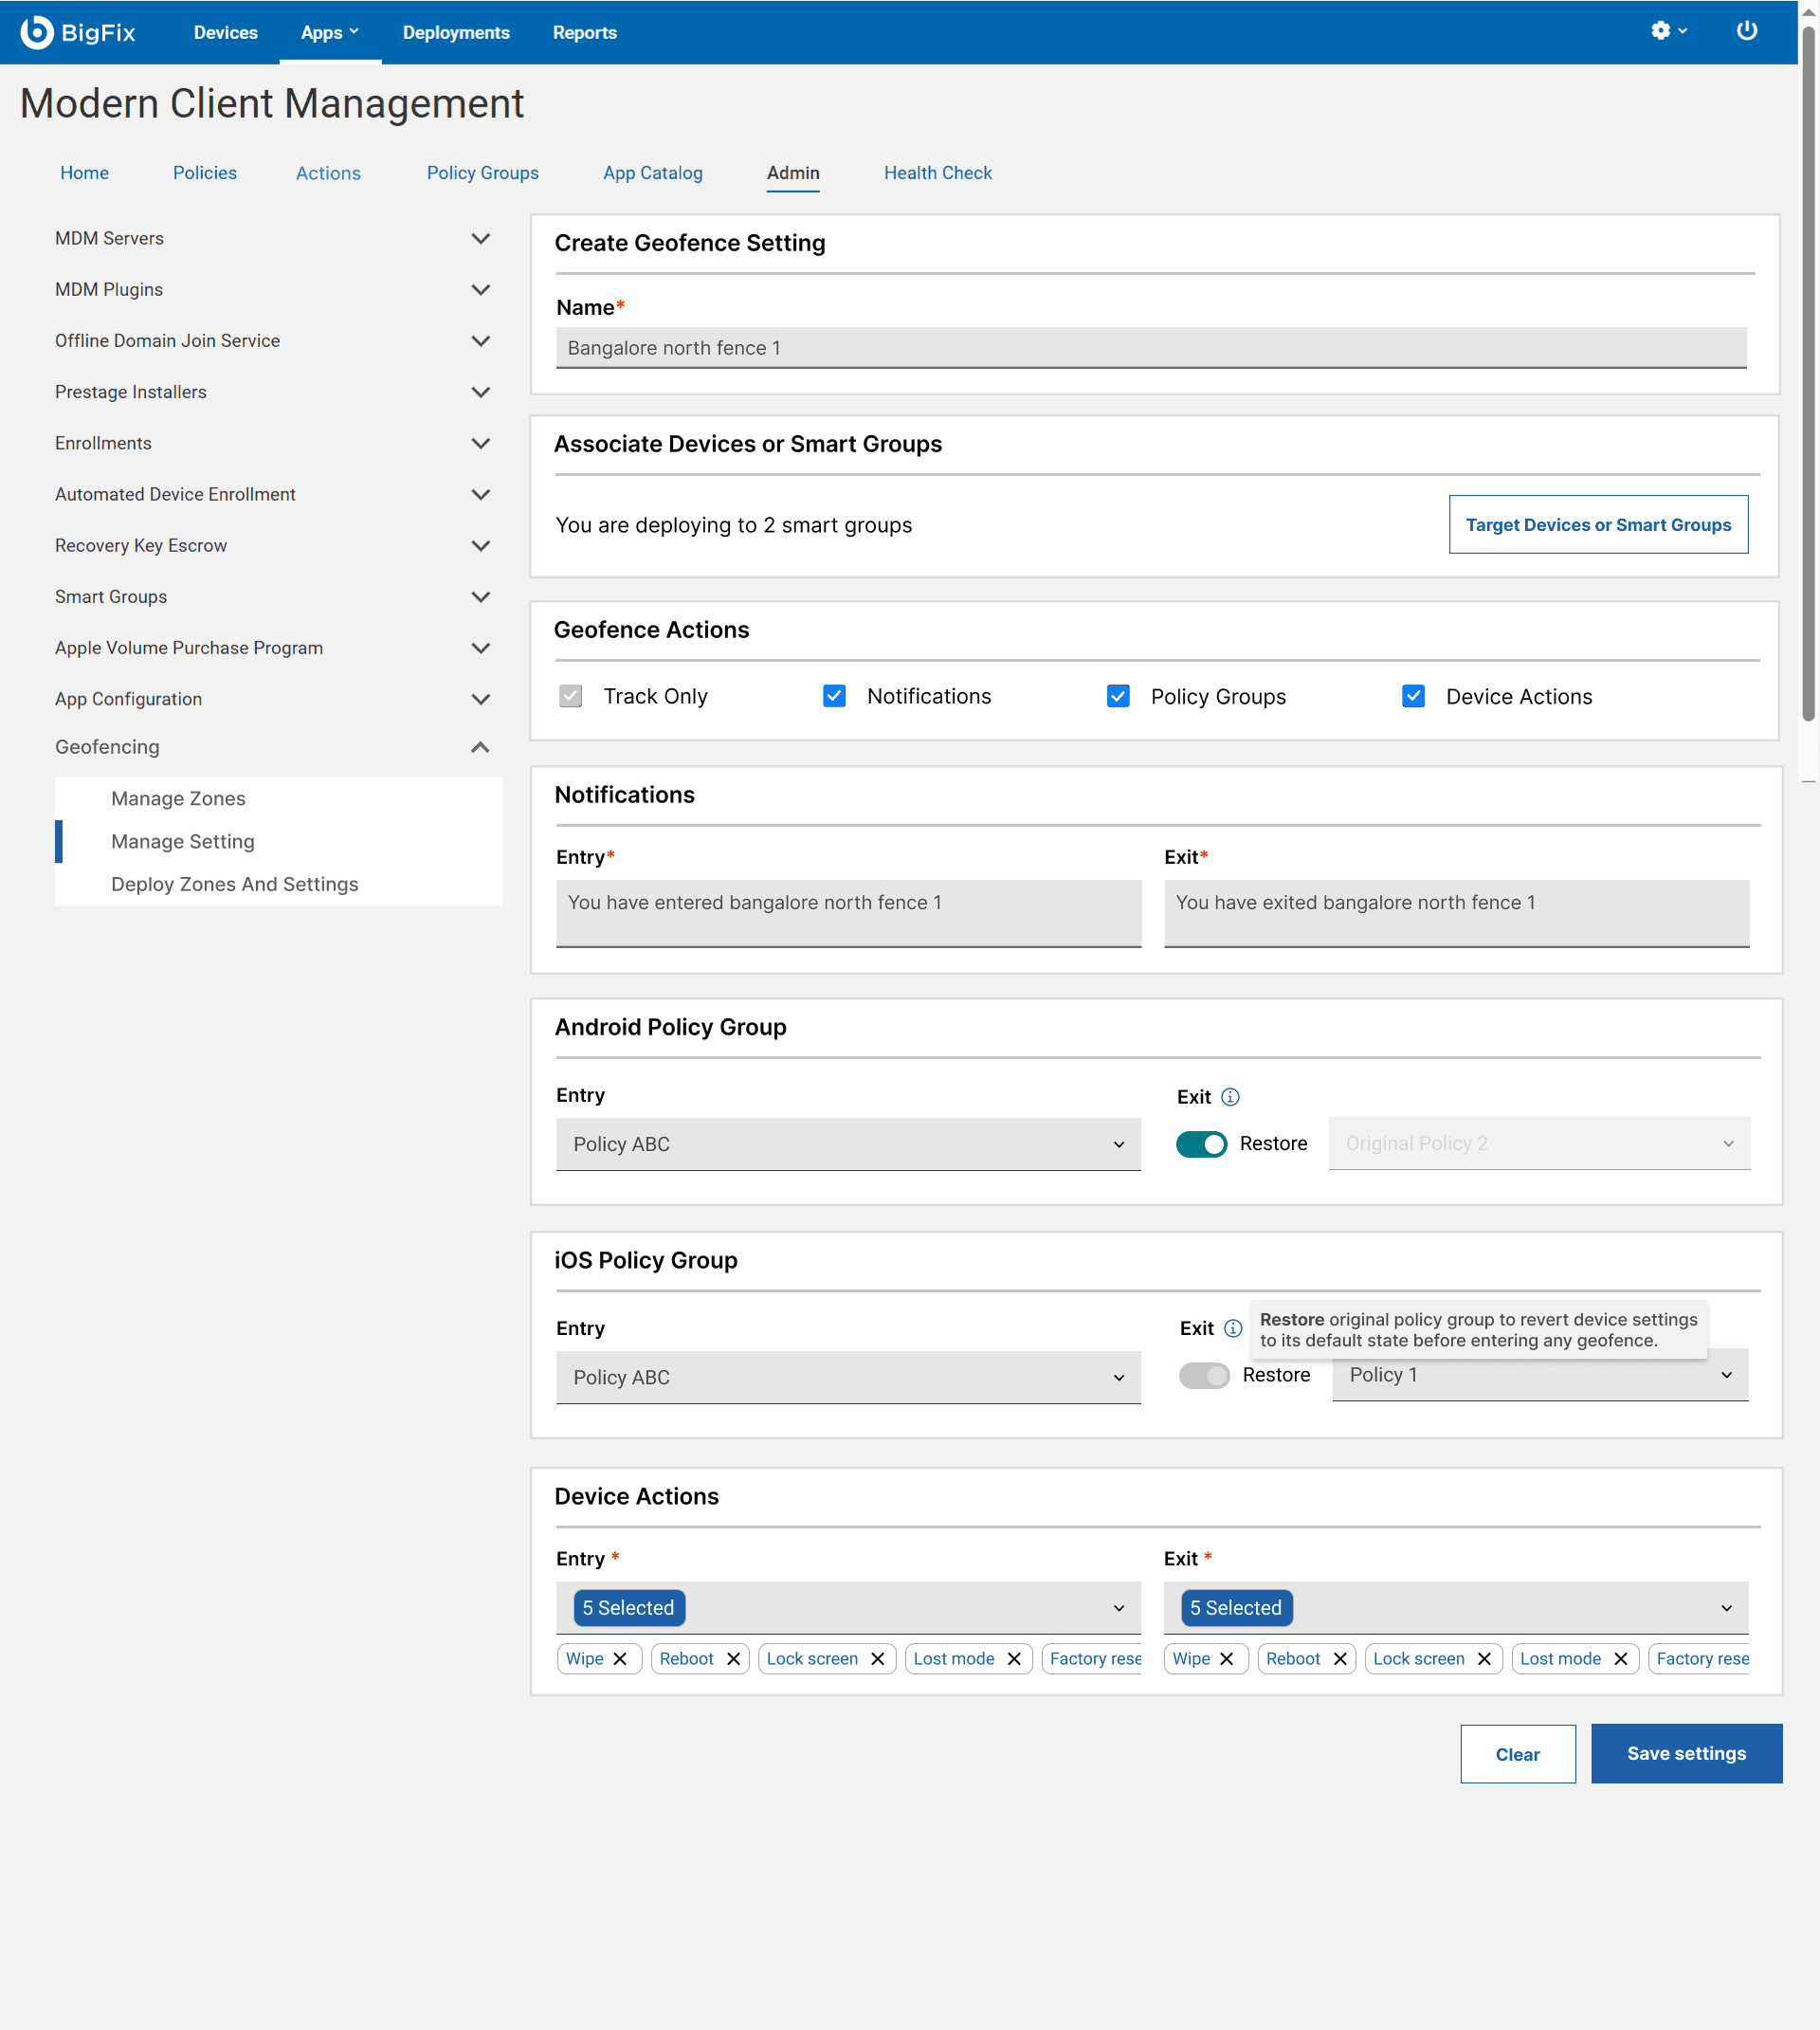Image resolution: width=1820 pixels, height=2030 pixels.
Task: Open Reports in top navigation
Action: (584, 32)
